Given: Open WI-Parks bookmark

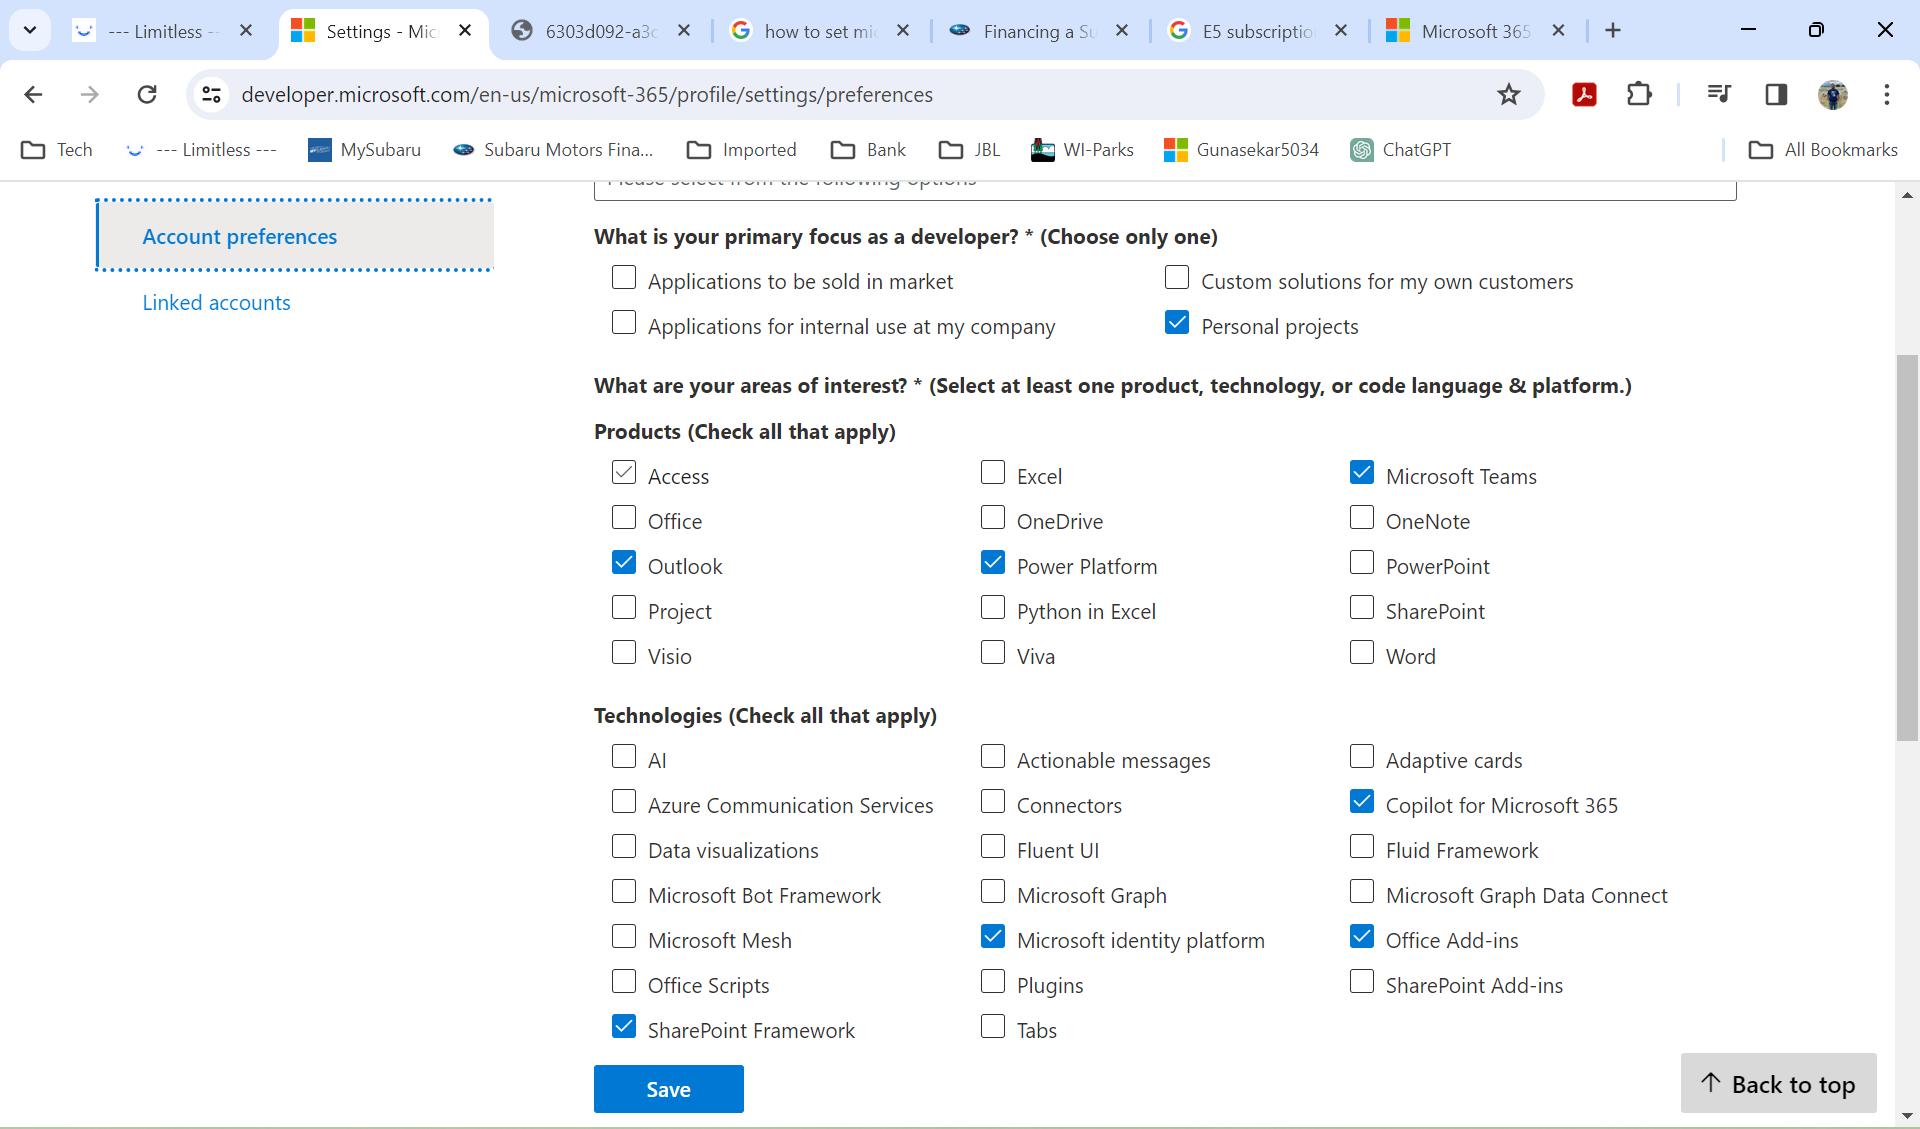Looking at the screenshot, I should pyautogui.click(x=1083, y=150).
